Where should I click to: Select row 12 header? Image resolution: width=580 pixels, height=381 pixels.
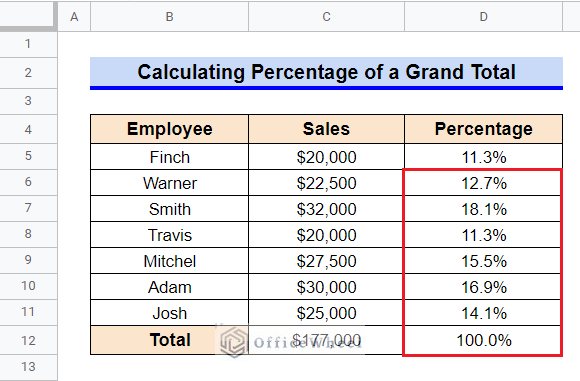tap(28, 340)
